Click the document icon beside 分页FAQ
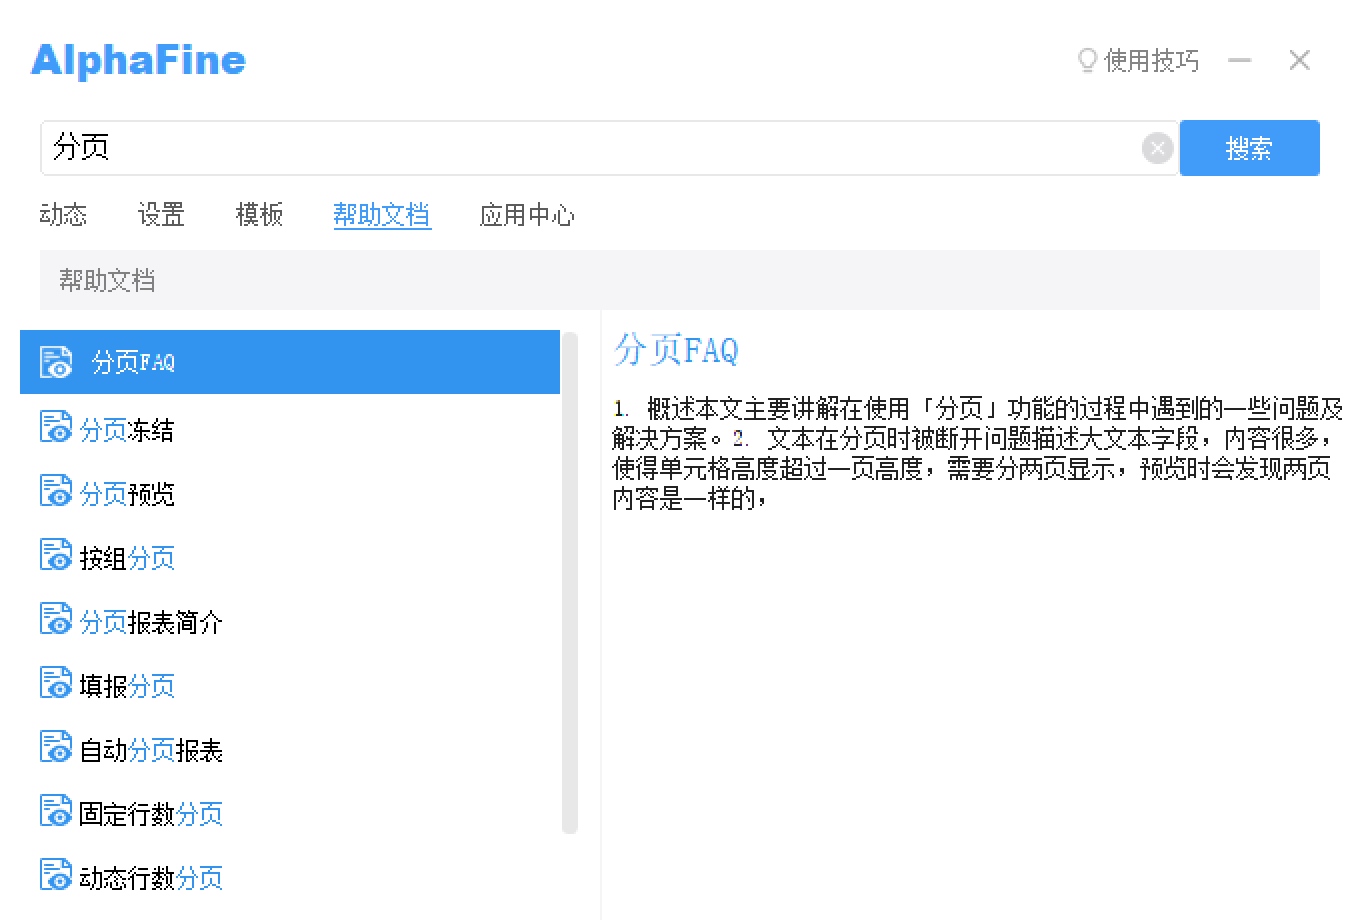Viewport: 1360px width, 920px height. point(56,362)
